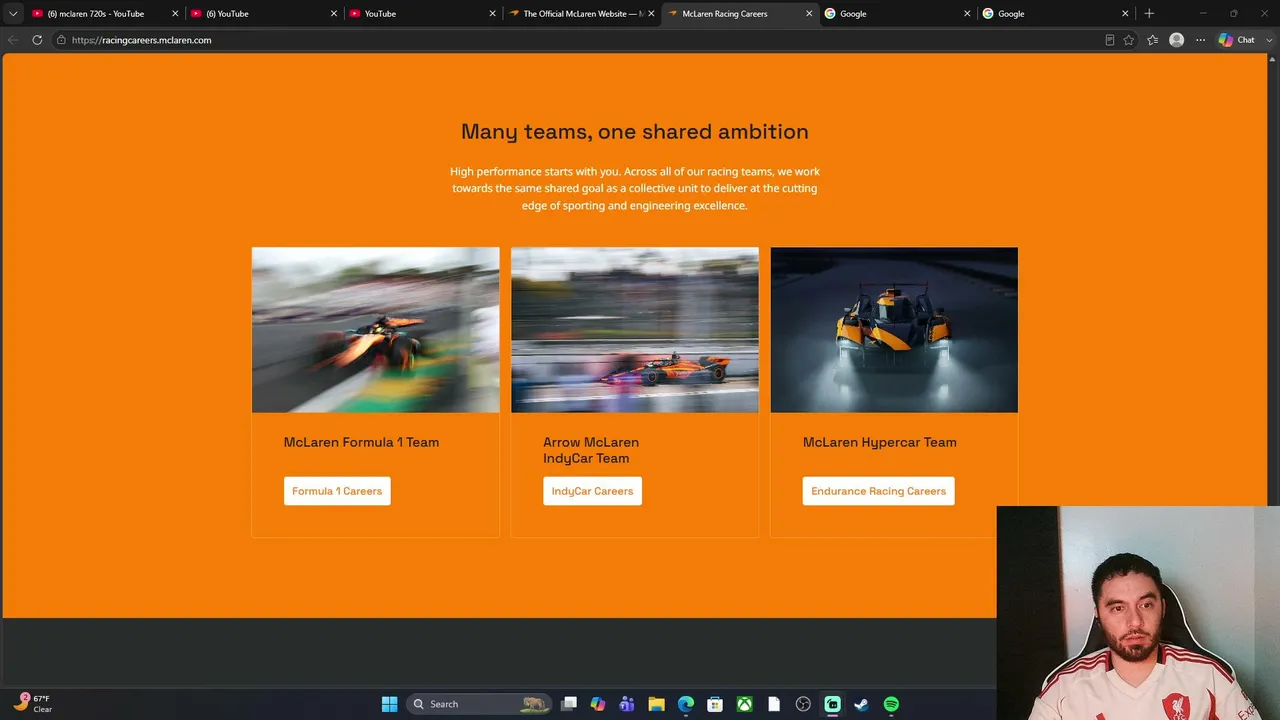
Task: Close the 'mclaren 720s - YouTube' tab
Action: pos(175,14)
